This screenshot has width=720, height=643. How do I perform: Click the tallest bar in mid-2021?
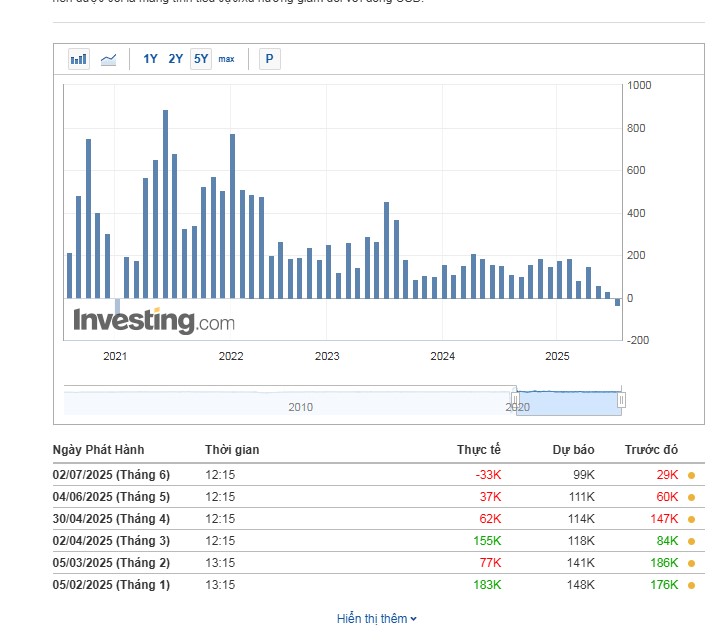[165, 204]
